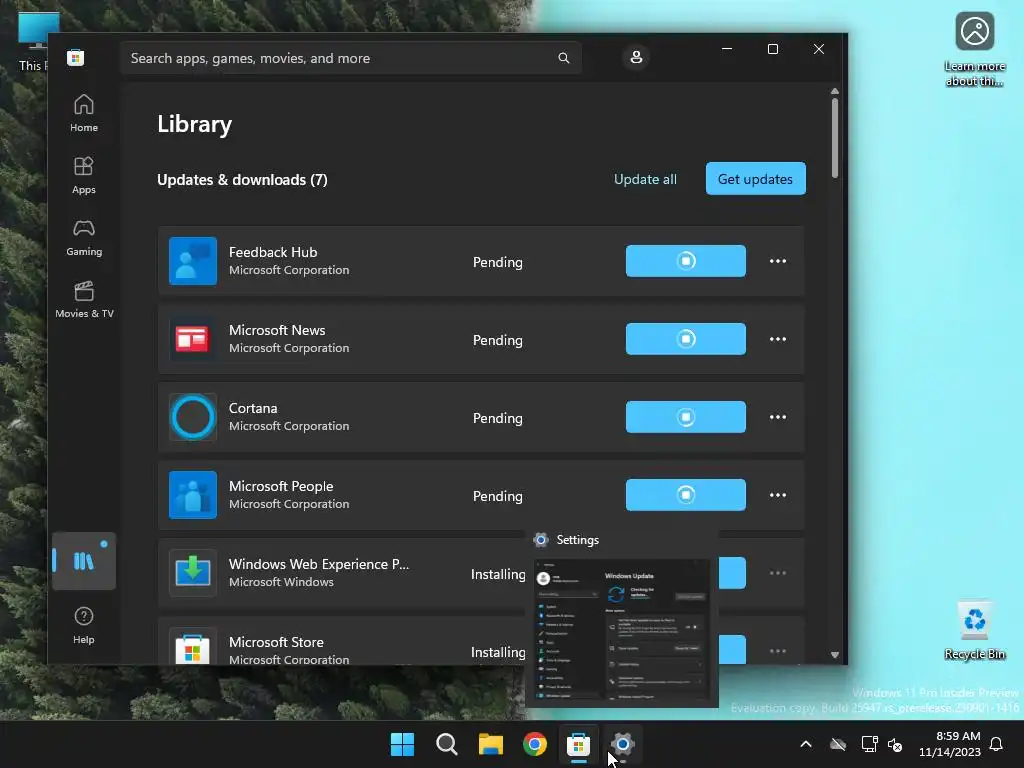Open the Windows Start menu
Image resolution: width=1024 pixels, height=768 pixels.
click(402, 744)
